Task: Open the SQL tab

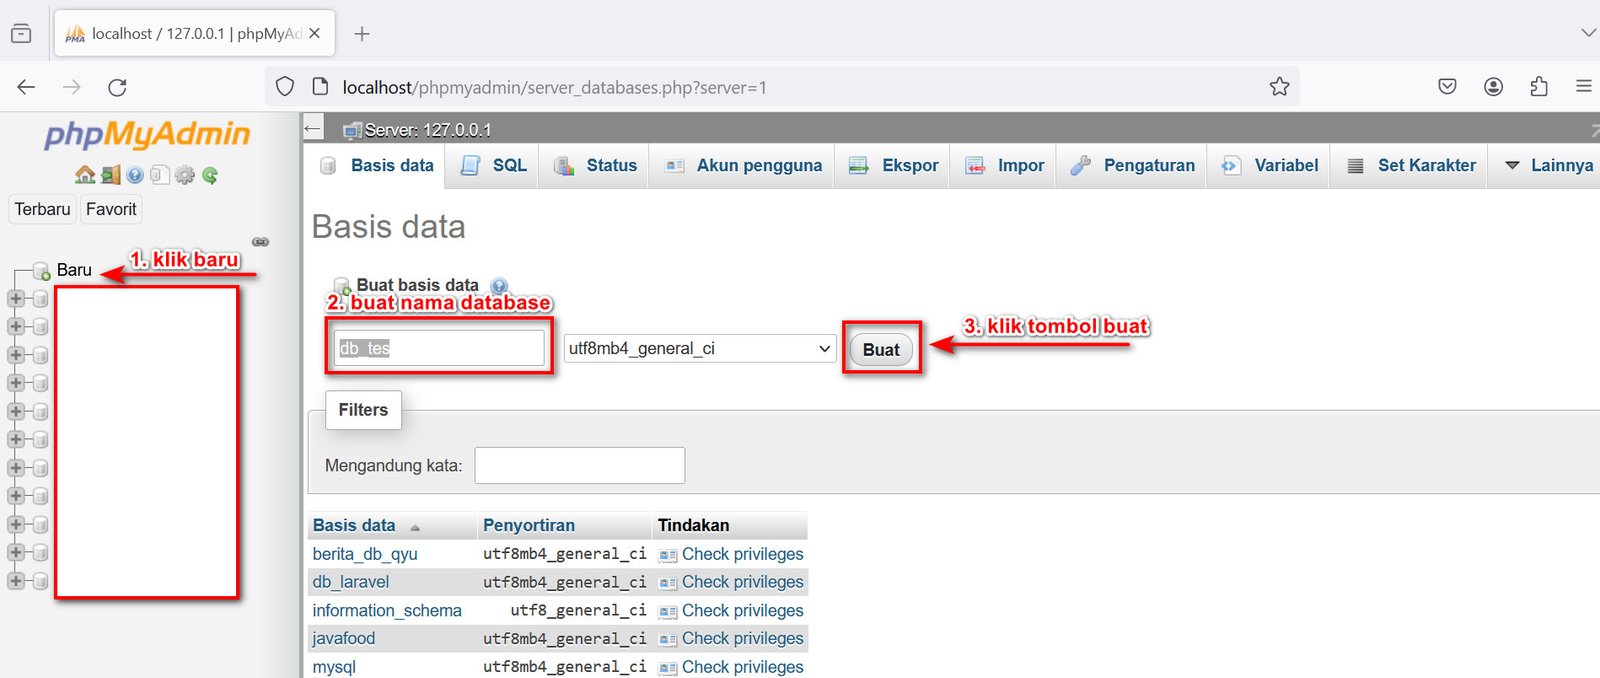Action: click(494, 165)
